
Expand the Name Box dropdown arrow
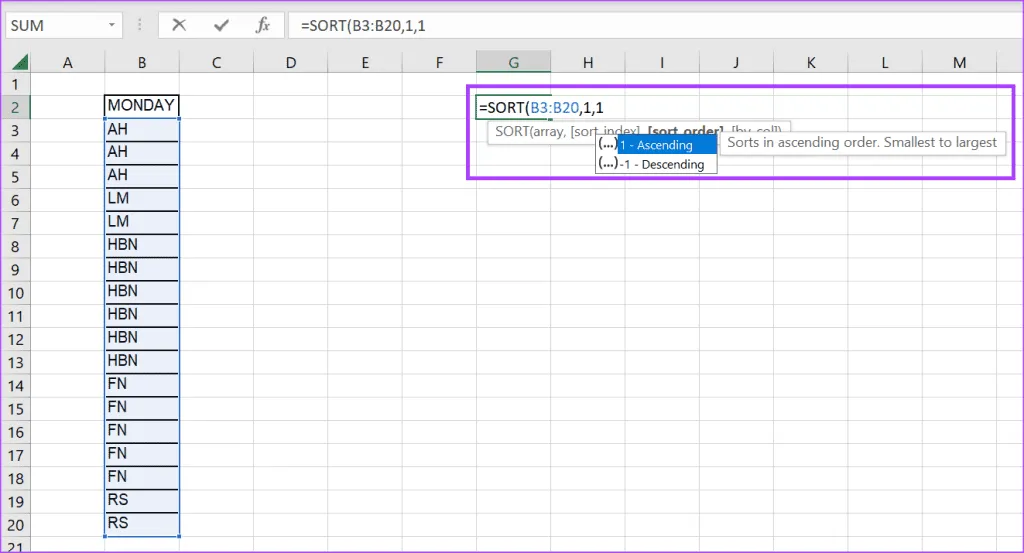click(x=109, y=26)
